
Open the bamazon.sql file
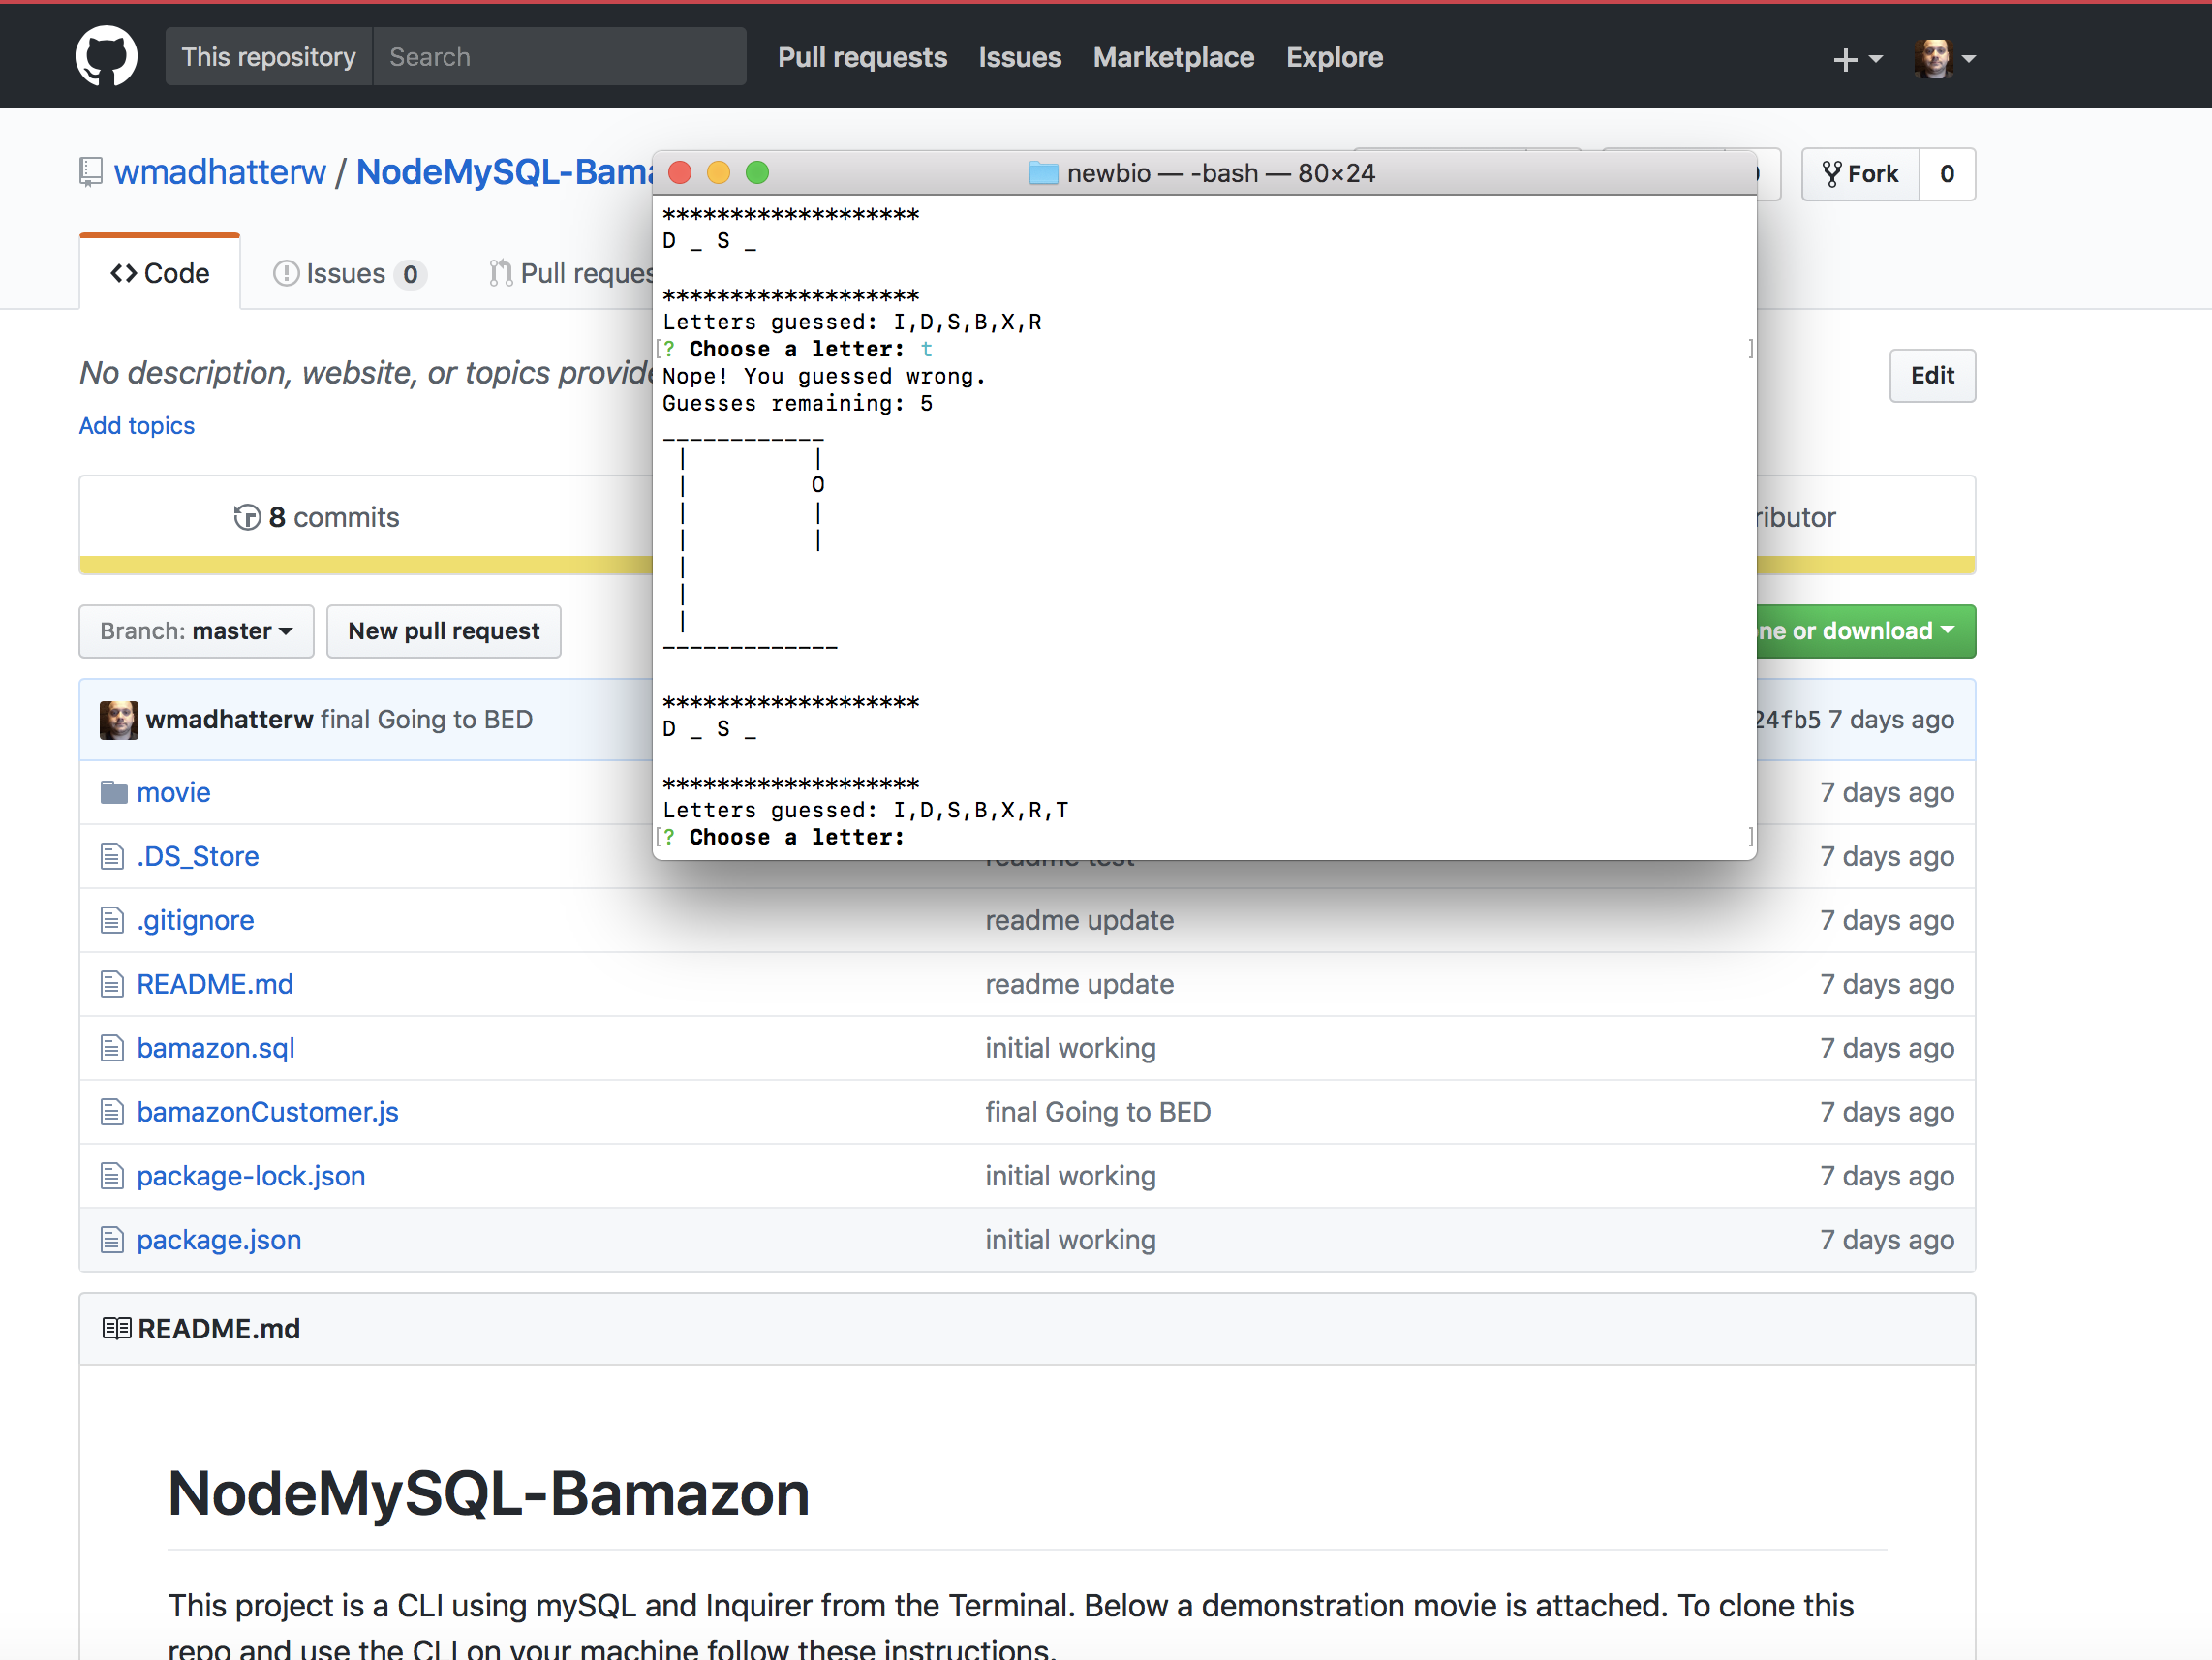click(x=216, y=1049)
